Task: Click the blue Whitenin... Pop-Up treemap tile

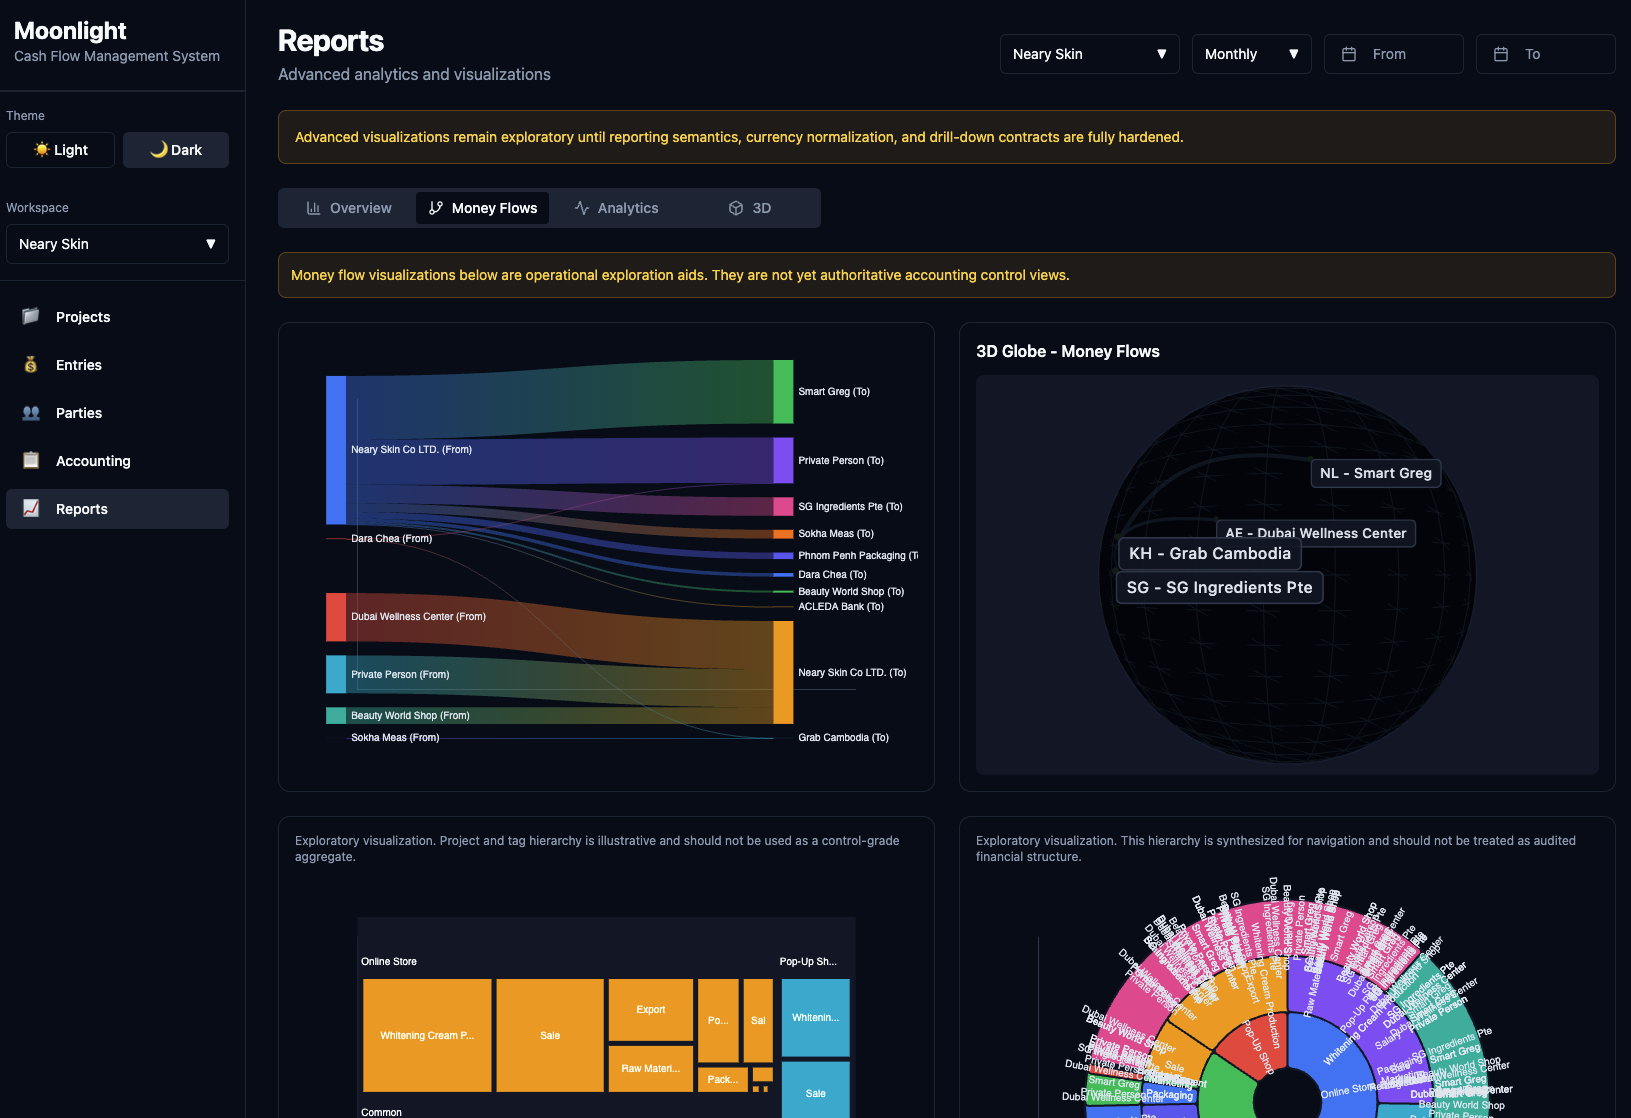Action: [815, 1017]
